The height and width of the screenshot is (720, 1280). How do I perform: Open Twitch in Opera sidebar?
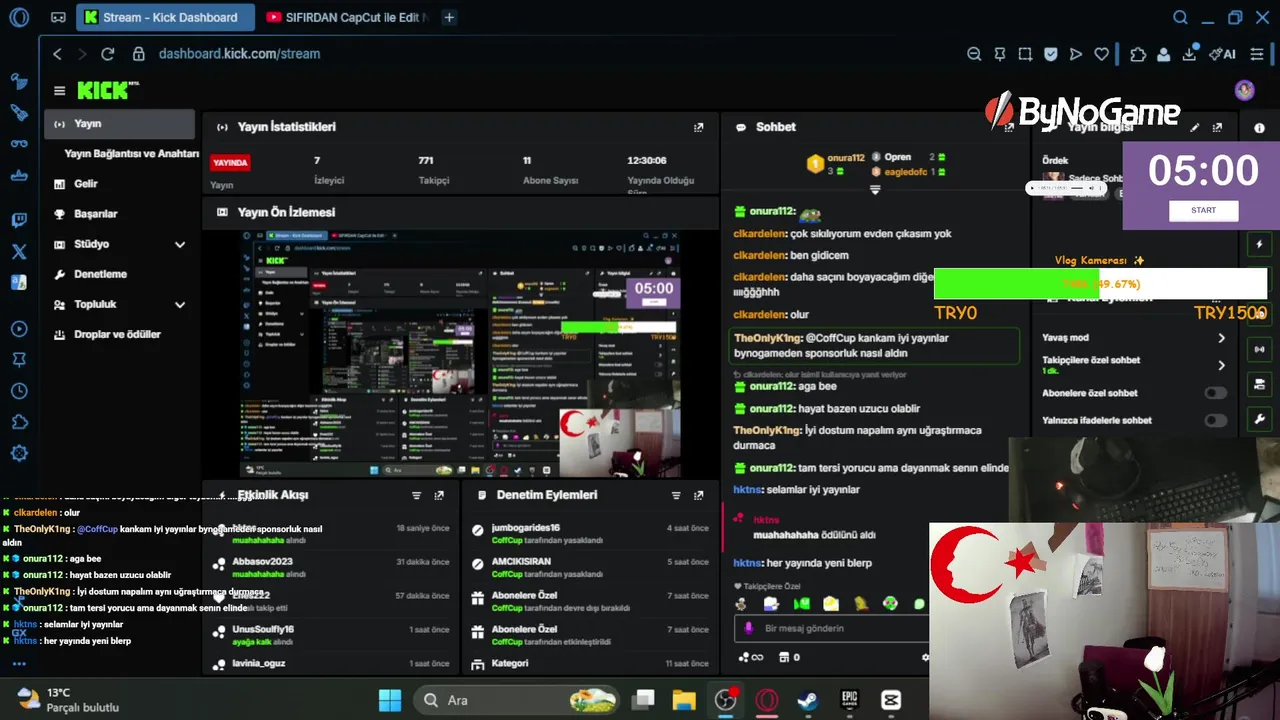pyautogui.click(x=18, y=220)
